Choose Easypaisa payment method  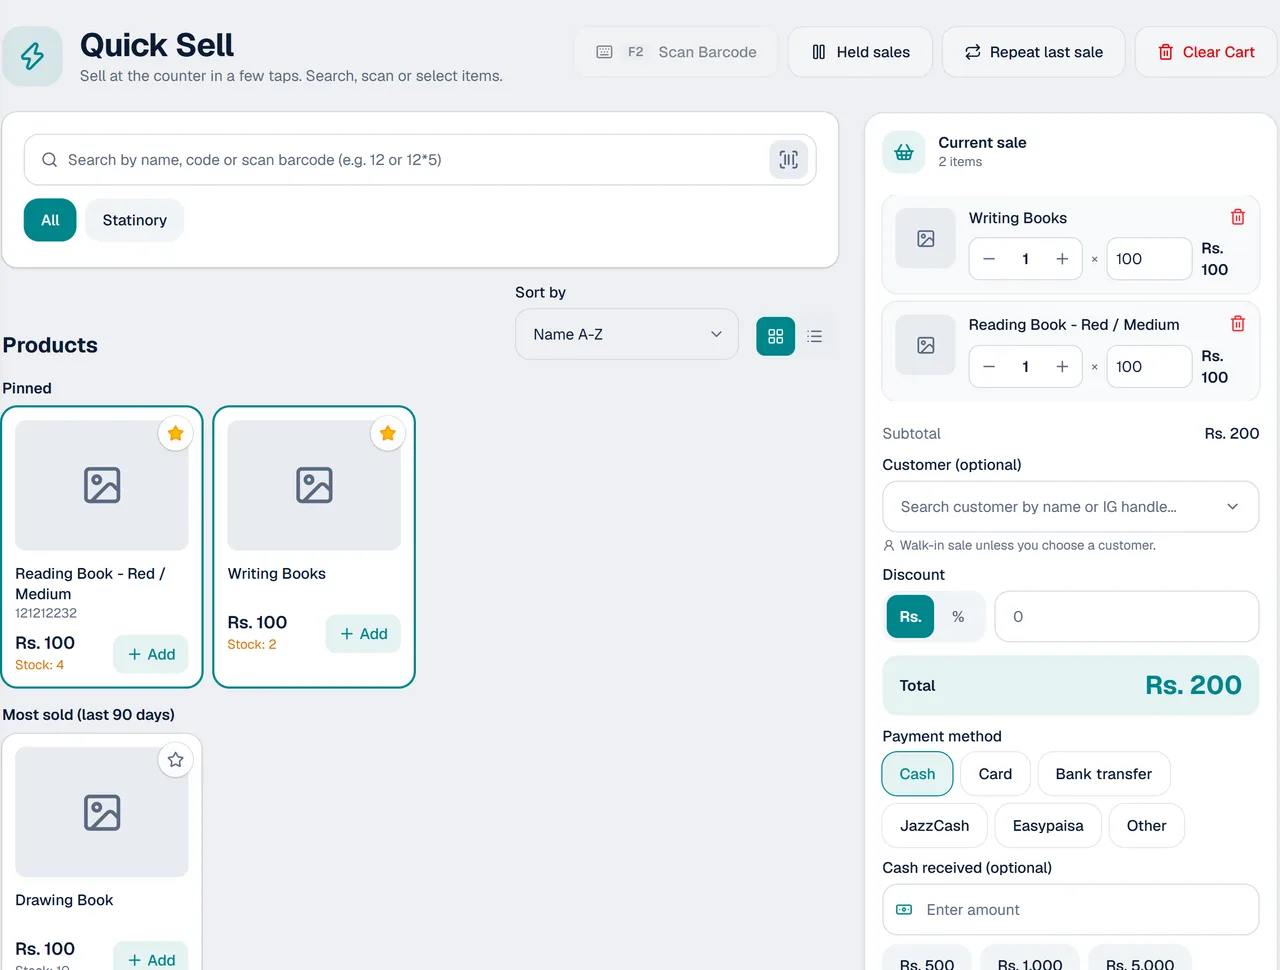pos(1048,826)
